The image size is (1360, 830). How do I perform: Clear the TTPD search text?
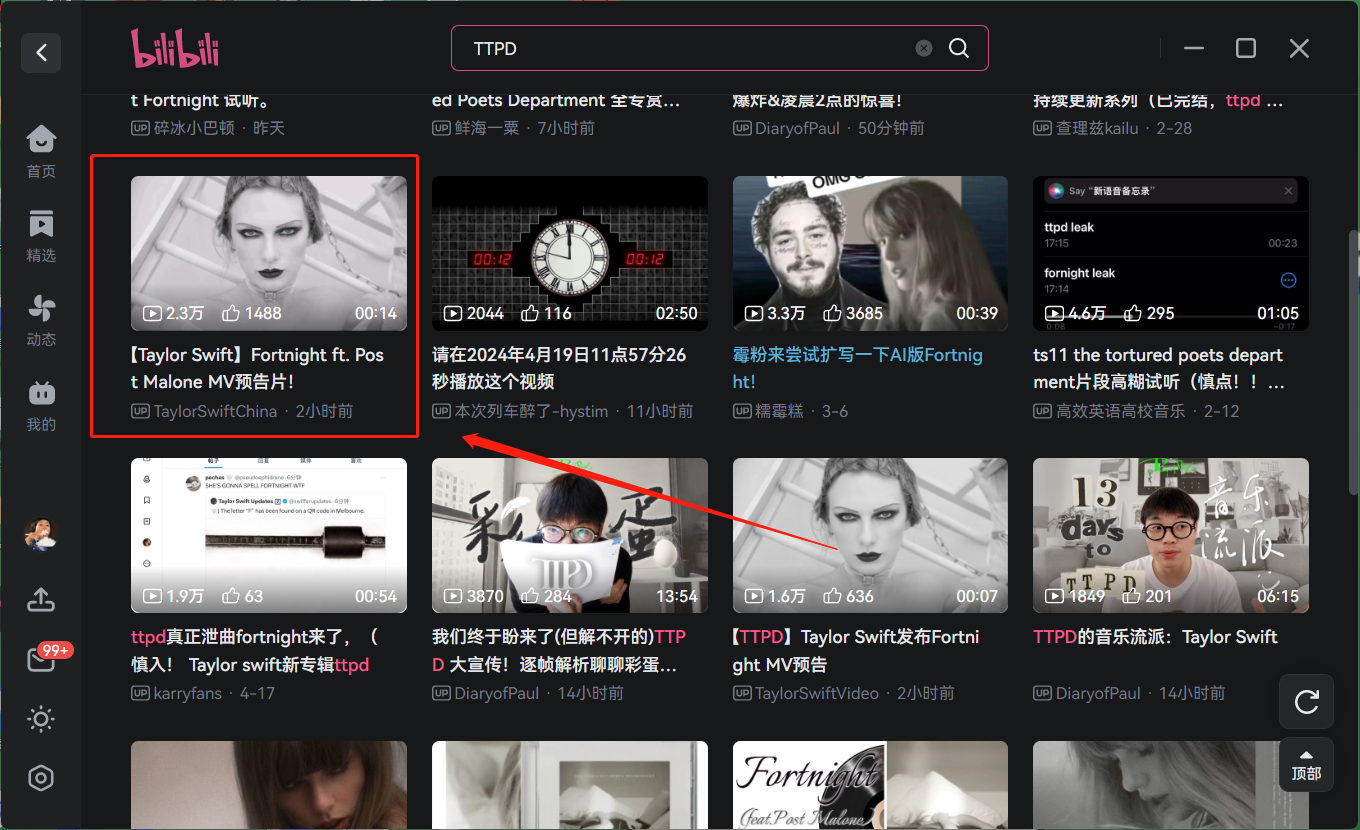[924, 48]
